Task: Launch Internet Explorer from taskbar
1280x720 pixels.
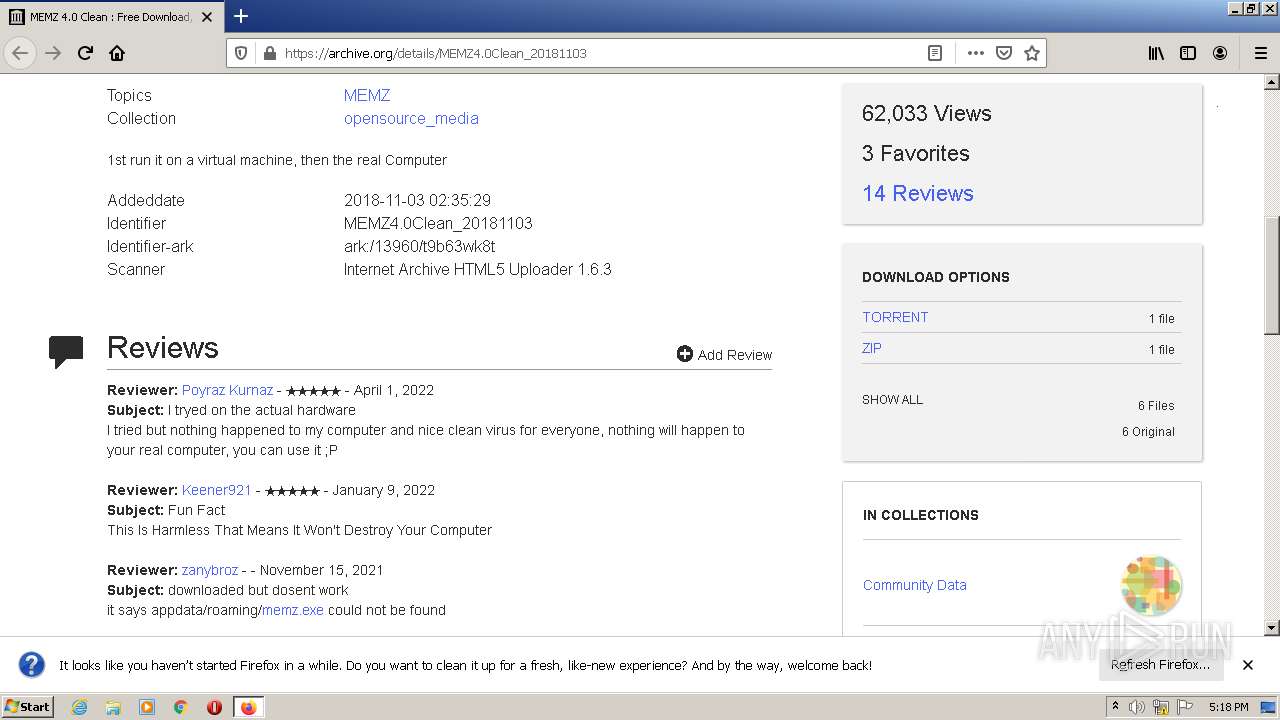Action: click(80, 707)
